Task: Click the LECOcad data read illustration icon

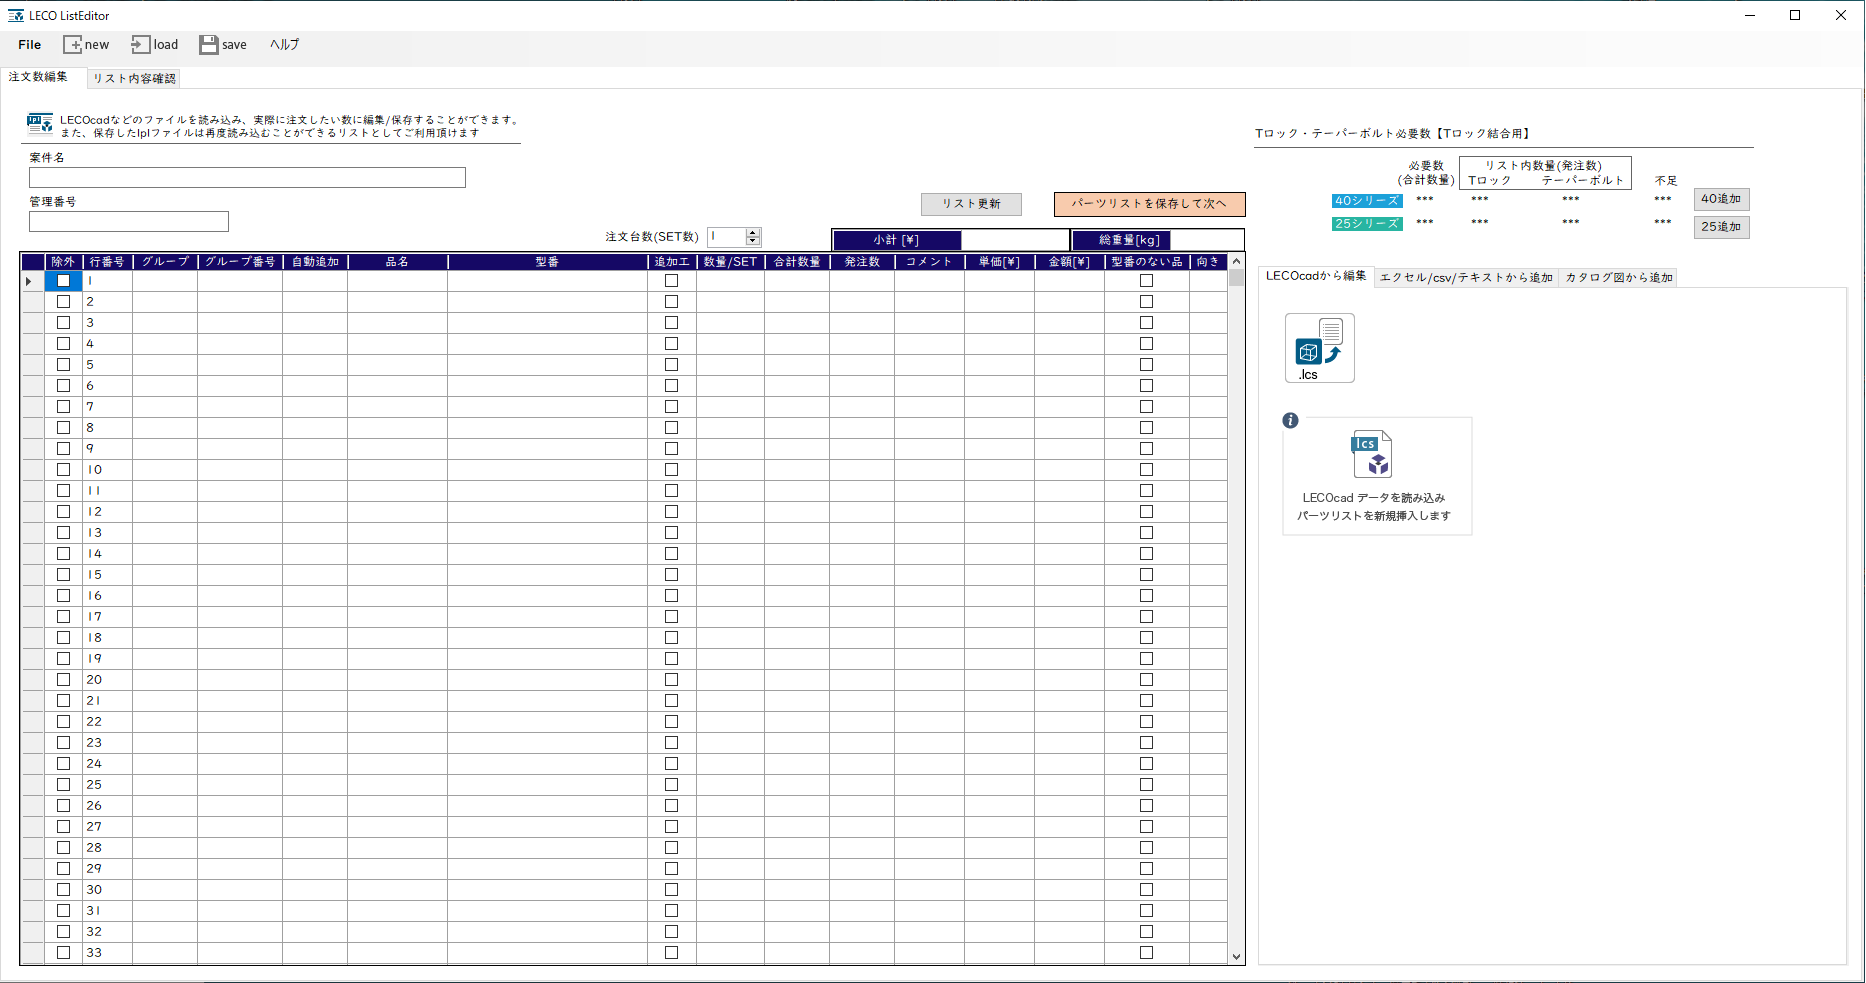Action: (x=1371, y=455)
